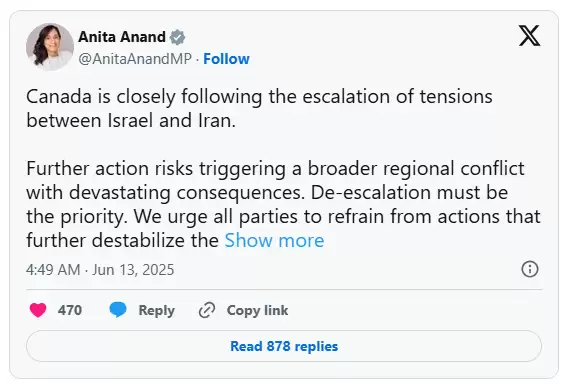
Task: Click the Reply text label
Action: pos(157,310)
